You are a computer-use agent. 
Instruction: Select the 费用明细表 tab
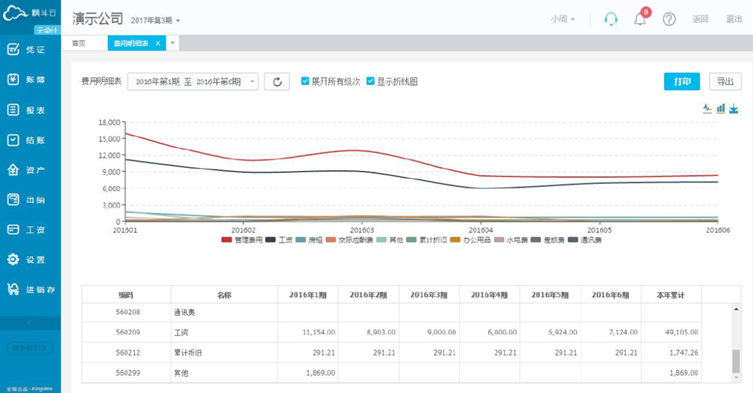[131, 43]
